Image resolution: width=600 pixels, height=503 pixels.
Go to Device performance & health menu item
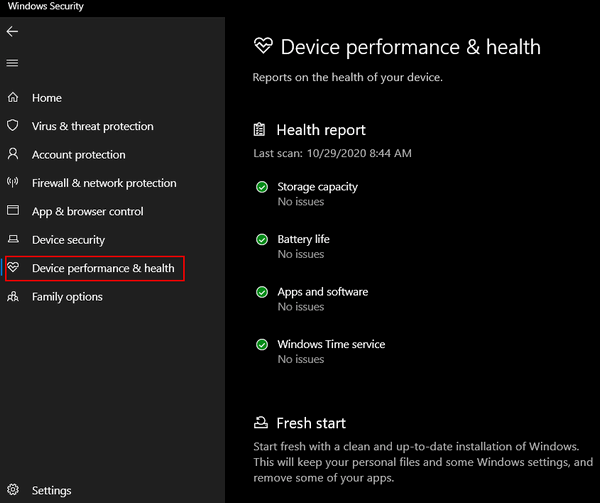tap(95, 269)
